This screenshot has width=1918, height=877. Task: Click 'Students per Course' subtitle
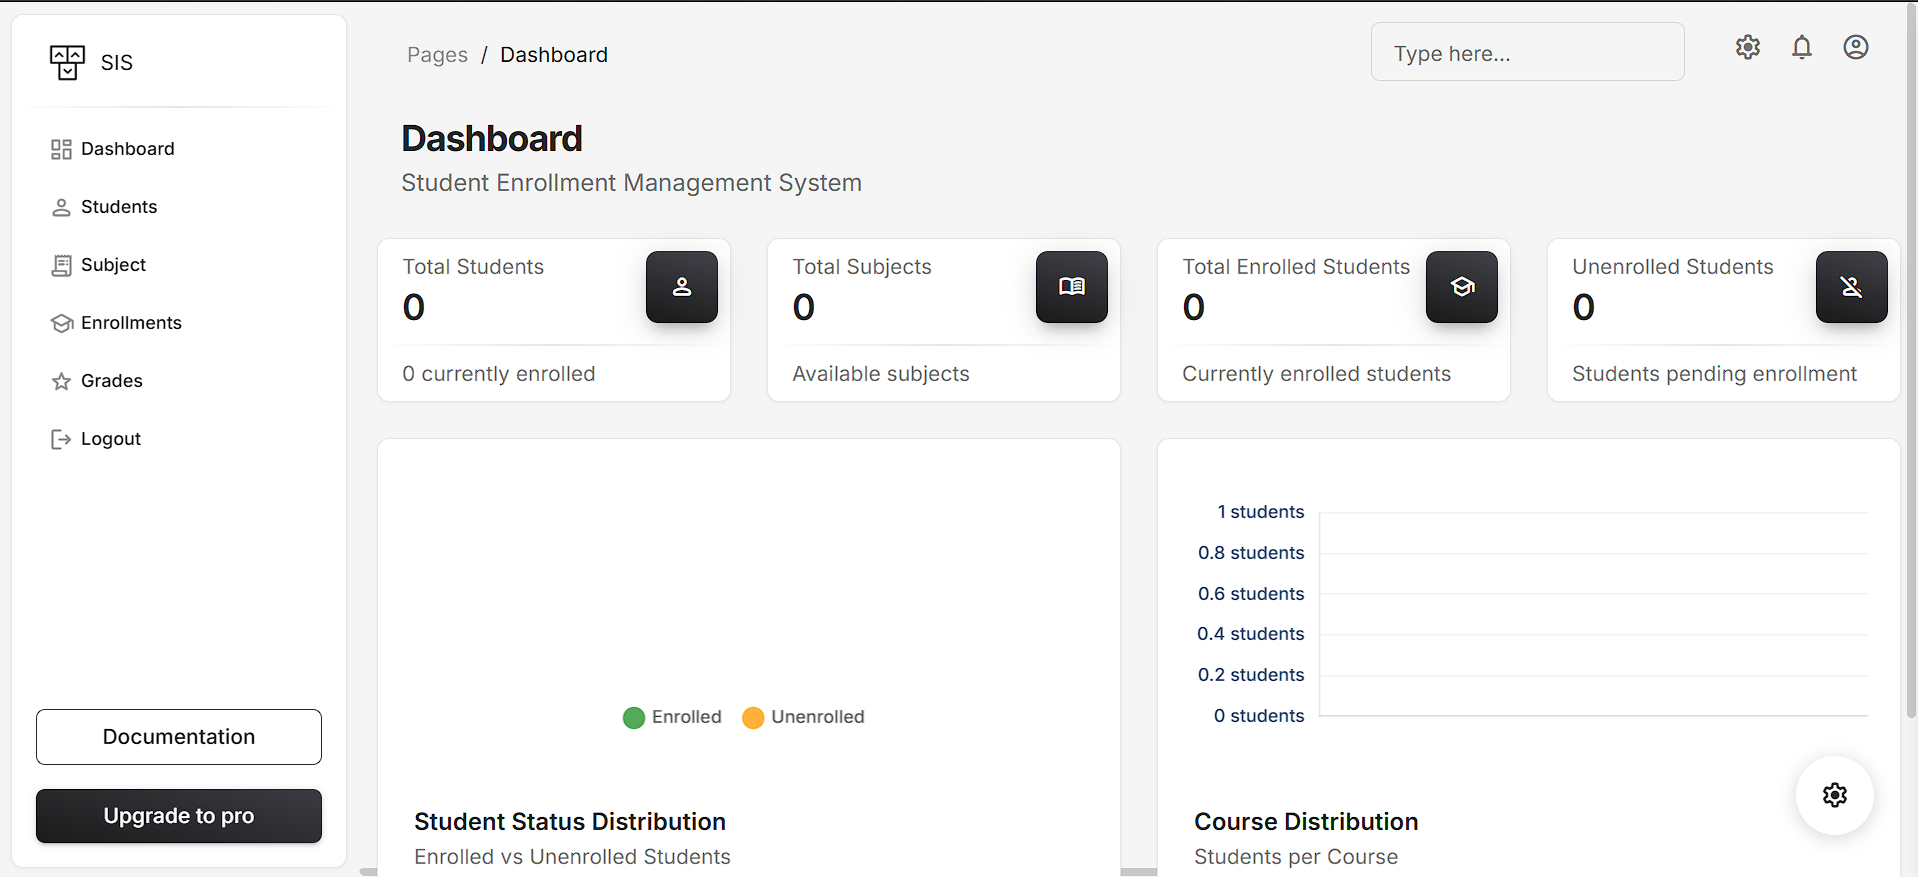[1296, 857]
